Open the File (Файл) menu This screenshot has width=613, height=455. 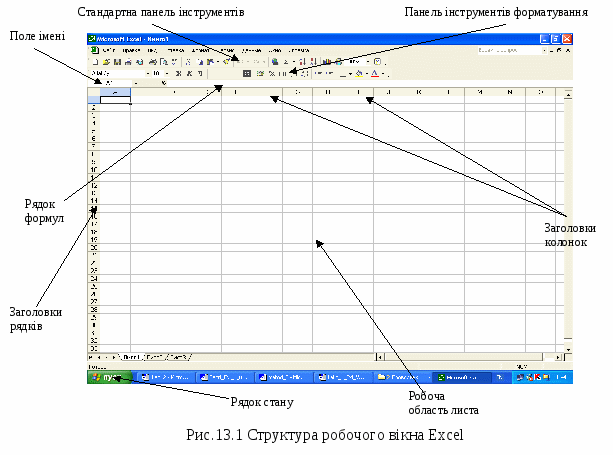pos(108,50)
